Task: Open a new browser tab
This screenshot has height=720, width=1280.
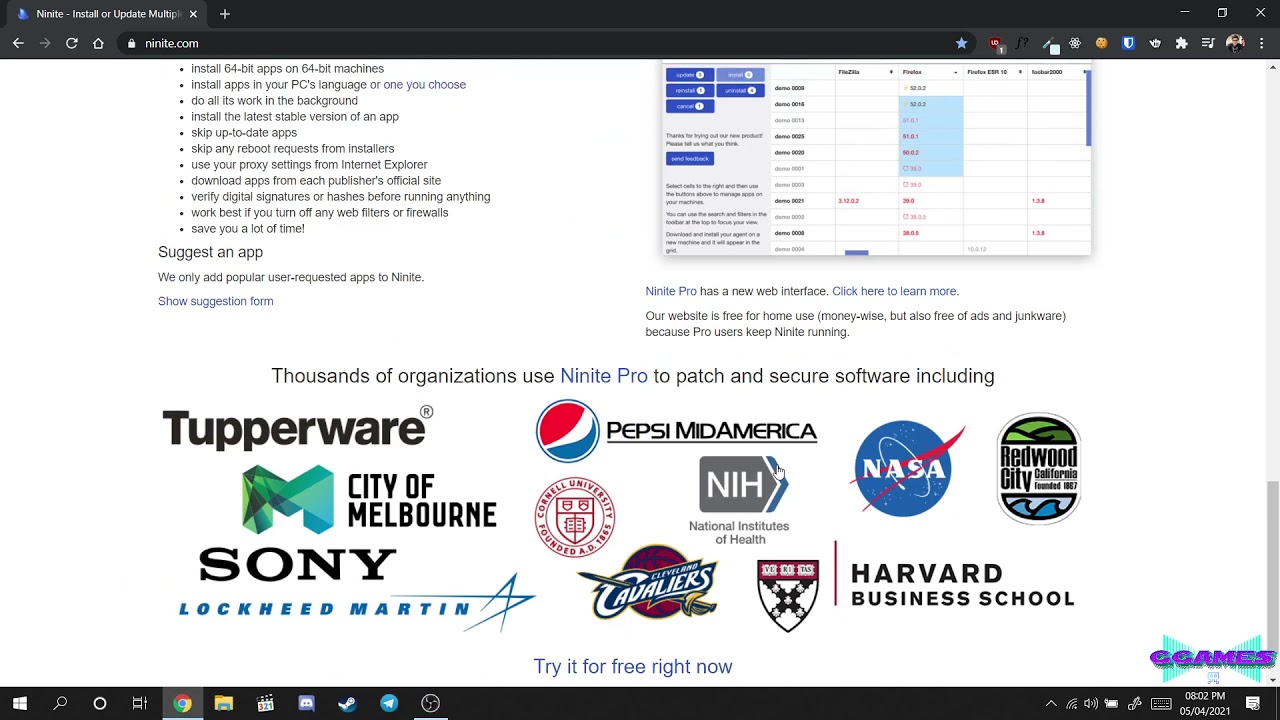Action: tap(224, 14)
